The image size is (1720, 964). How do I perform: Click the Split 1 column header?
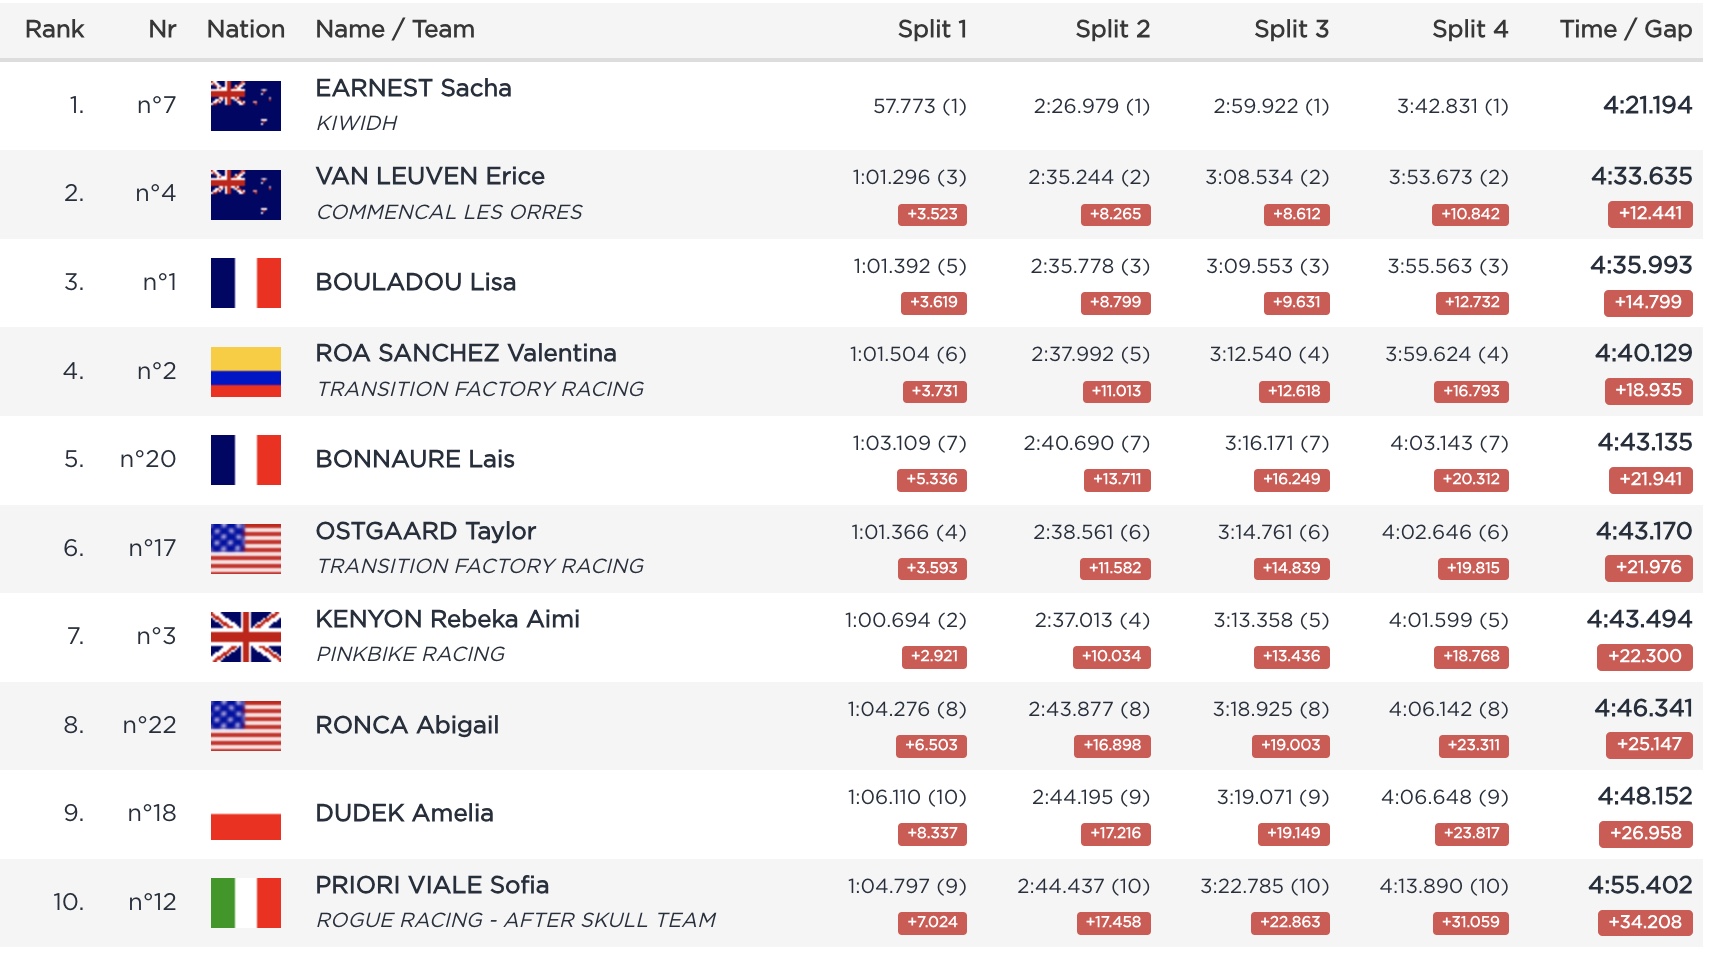pos(931,29)
